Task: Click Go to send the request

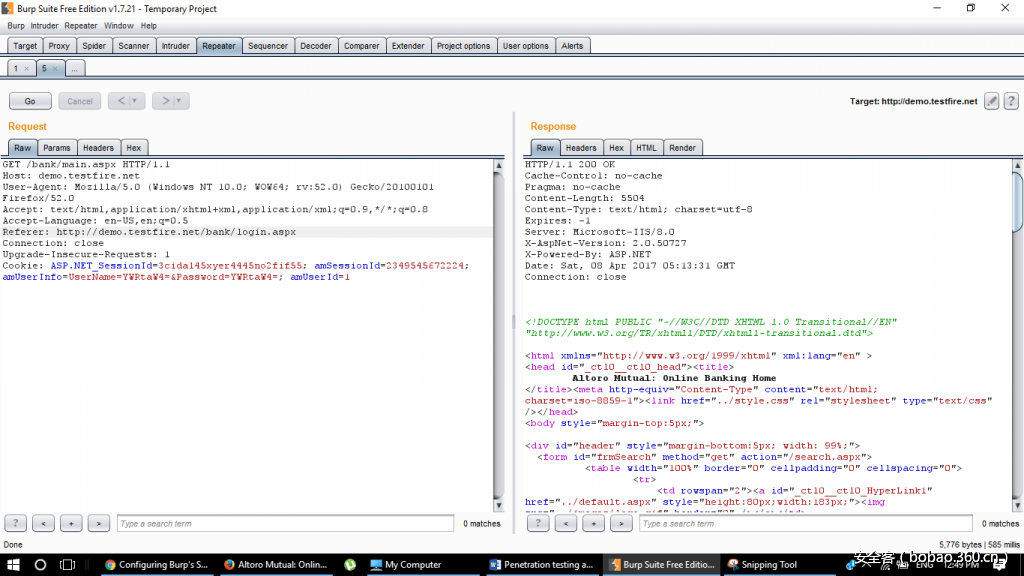Action: click(30, 100)
